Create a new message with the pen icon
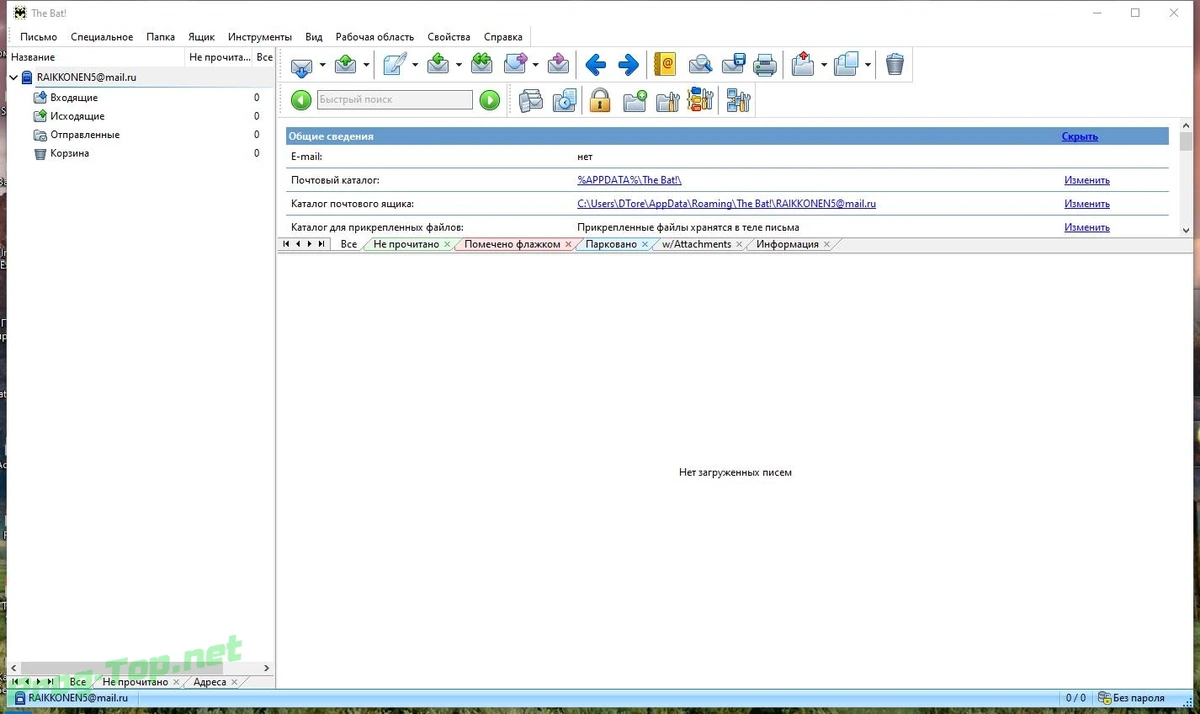The width and height of the screenshot is (1200, 714). coord(395,65)
